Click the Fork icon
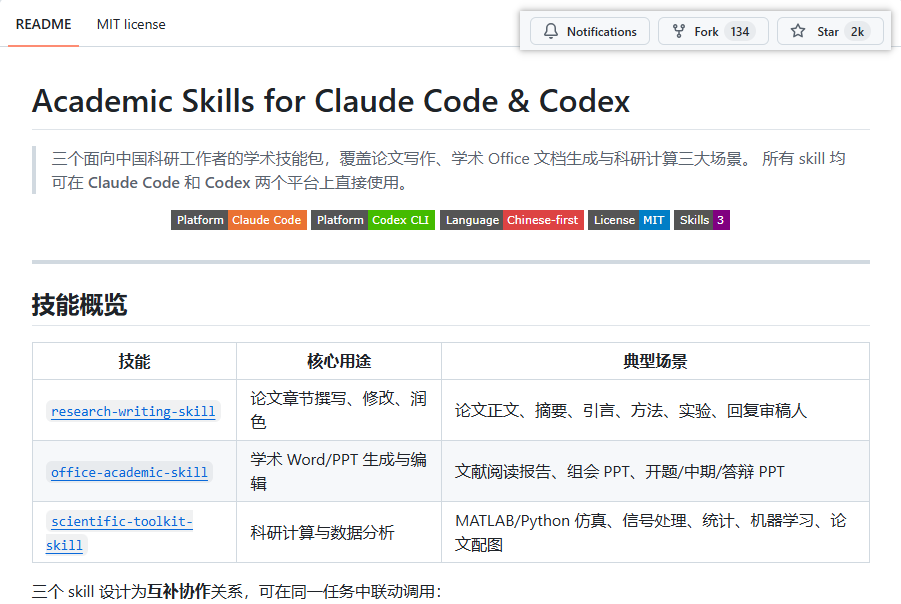Image resolution: width=901 pixels, height=604 pixels. (679, 31)
